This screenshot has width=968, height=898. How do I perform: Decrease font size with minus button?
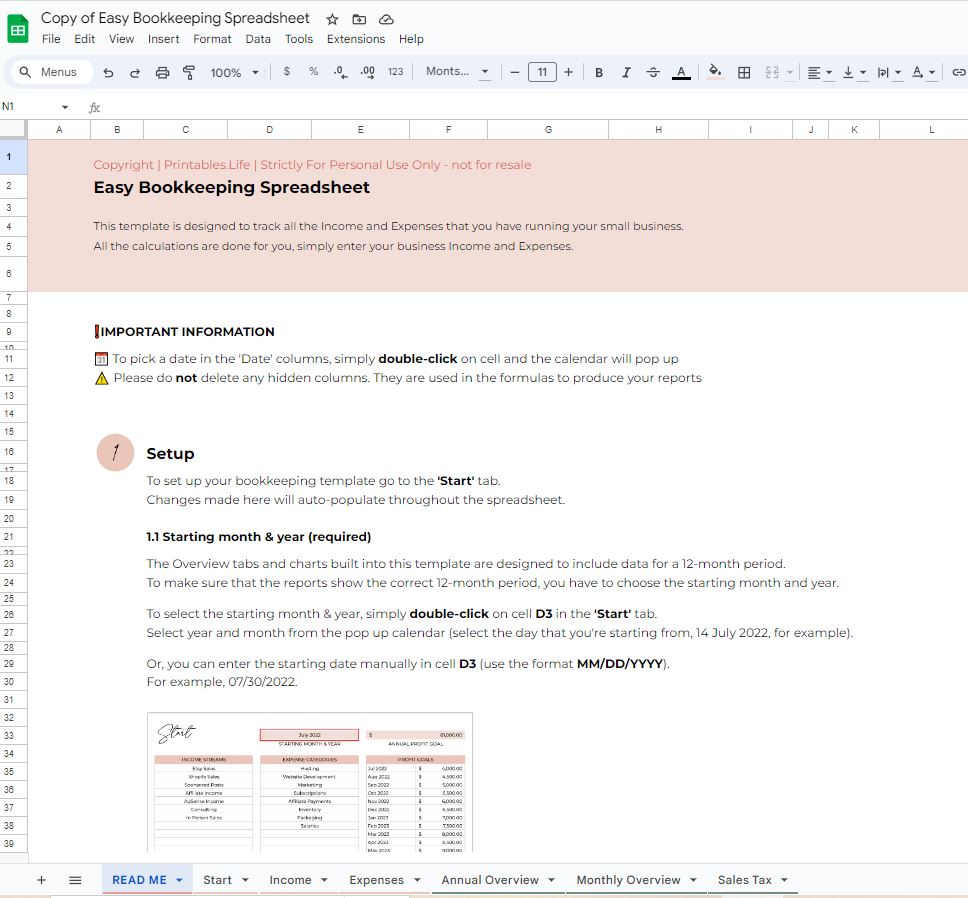(515, 72)
